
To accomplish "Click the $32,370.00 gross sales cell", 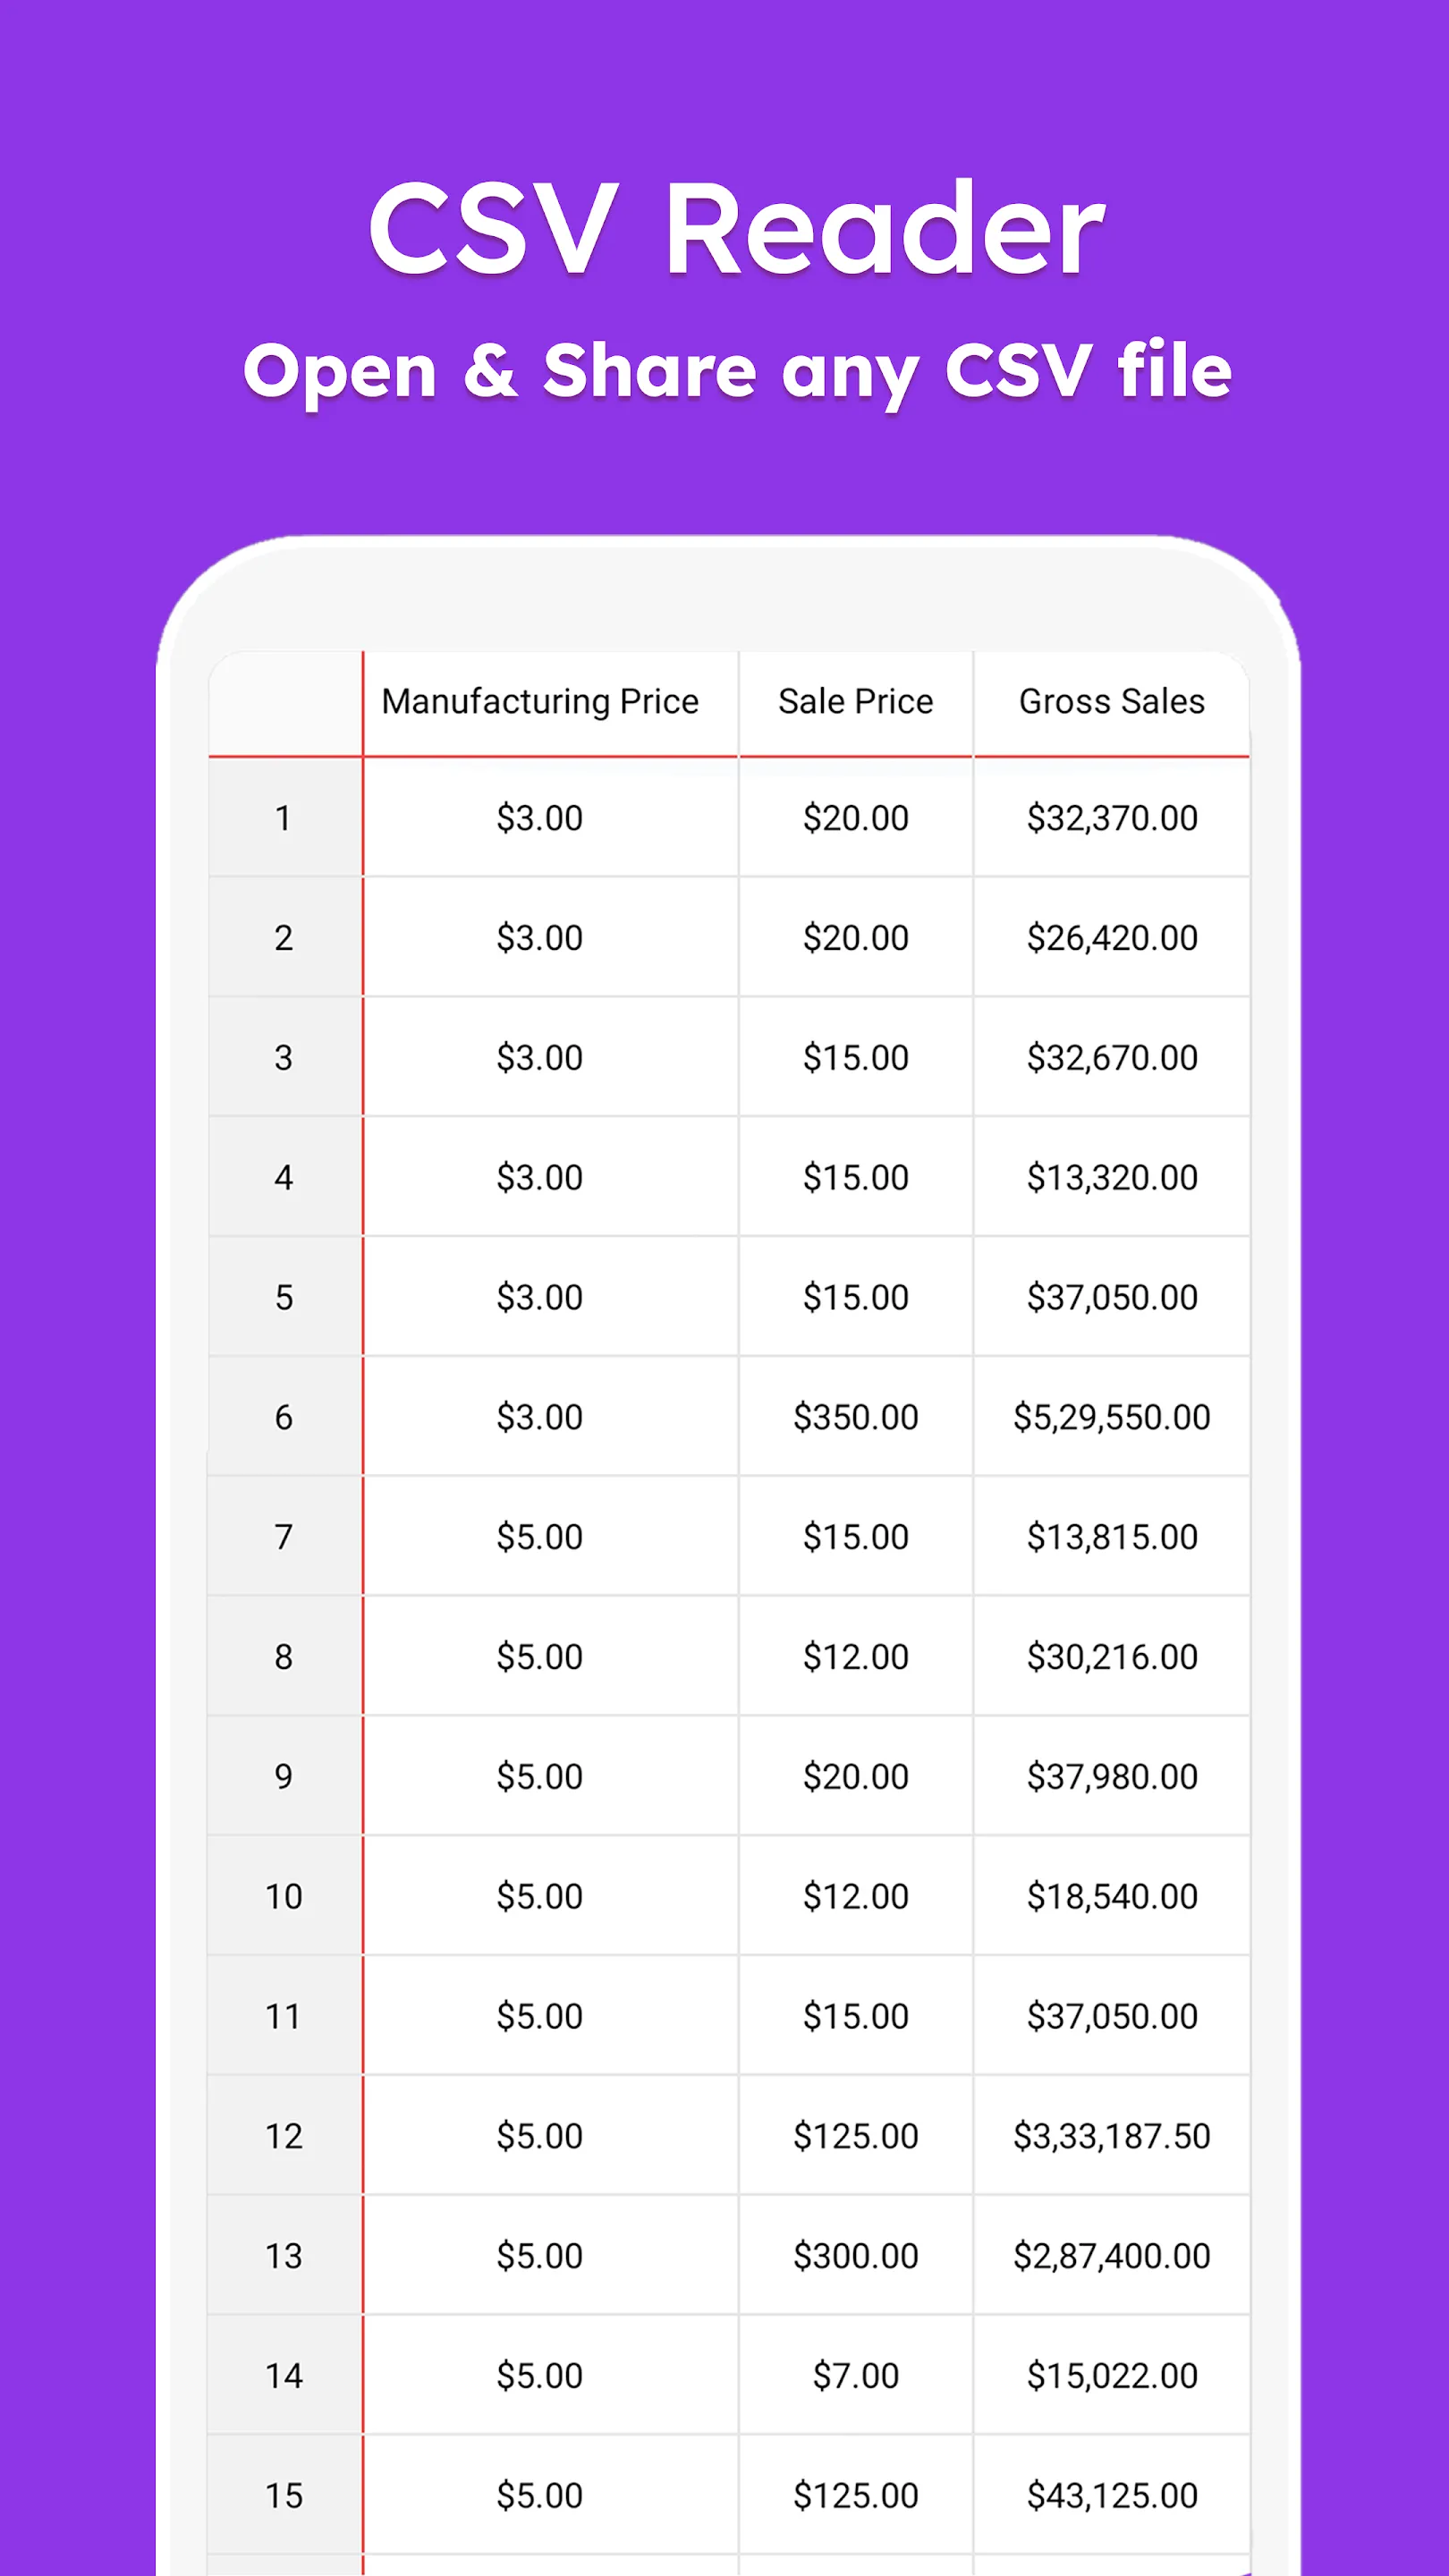I will coord(1112,818).
